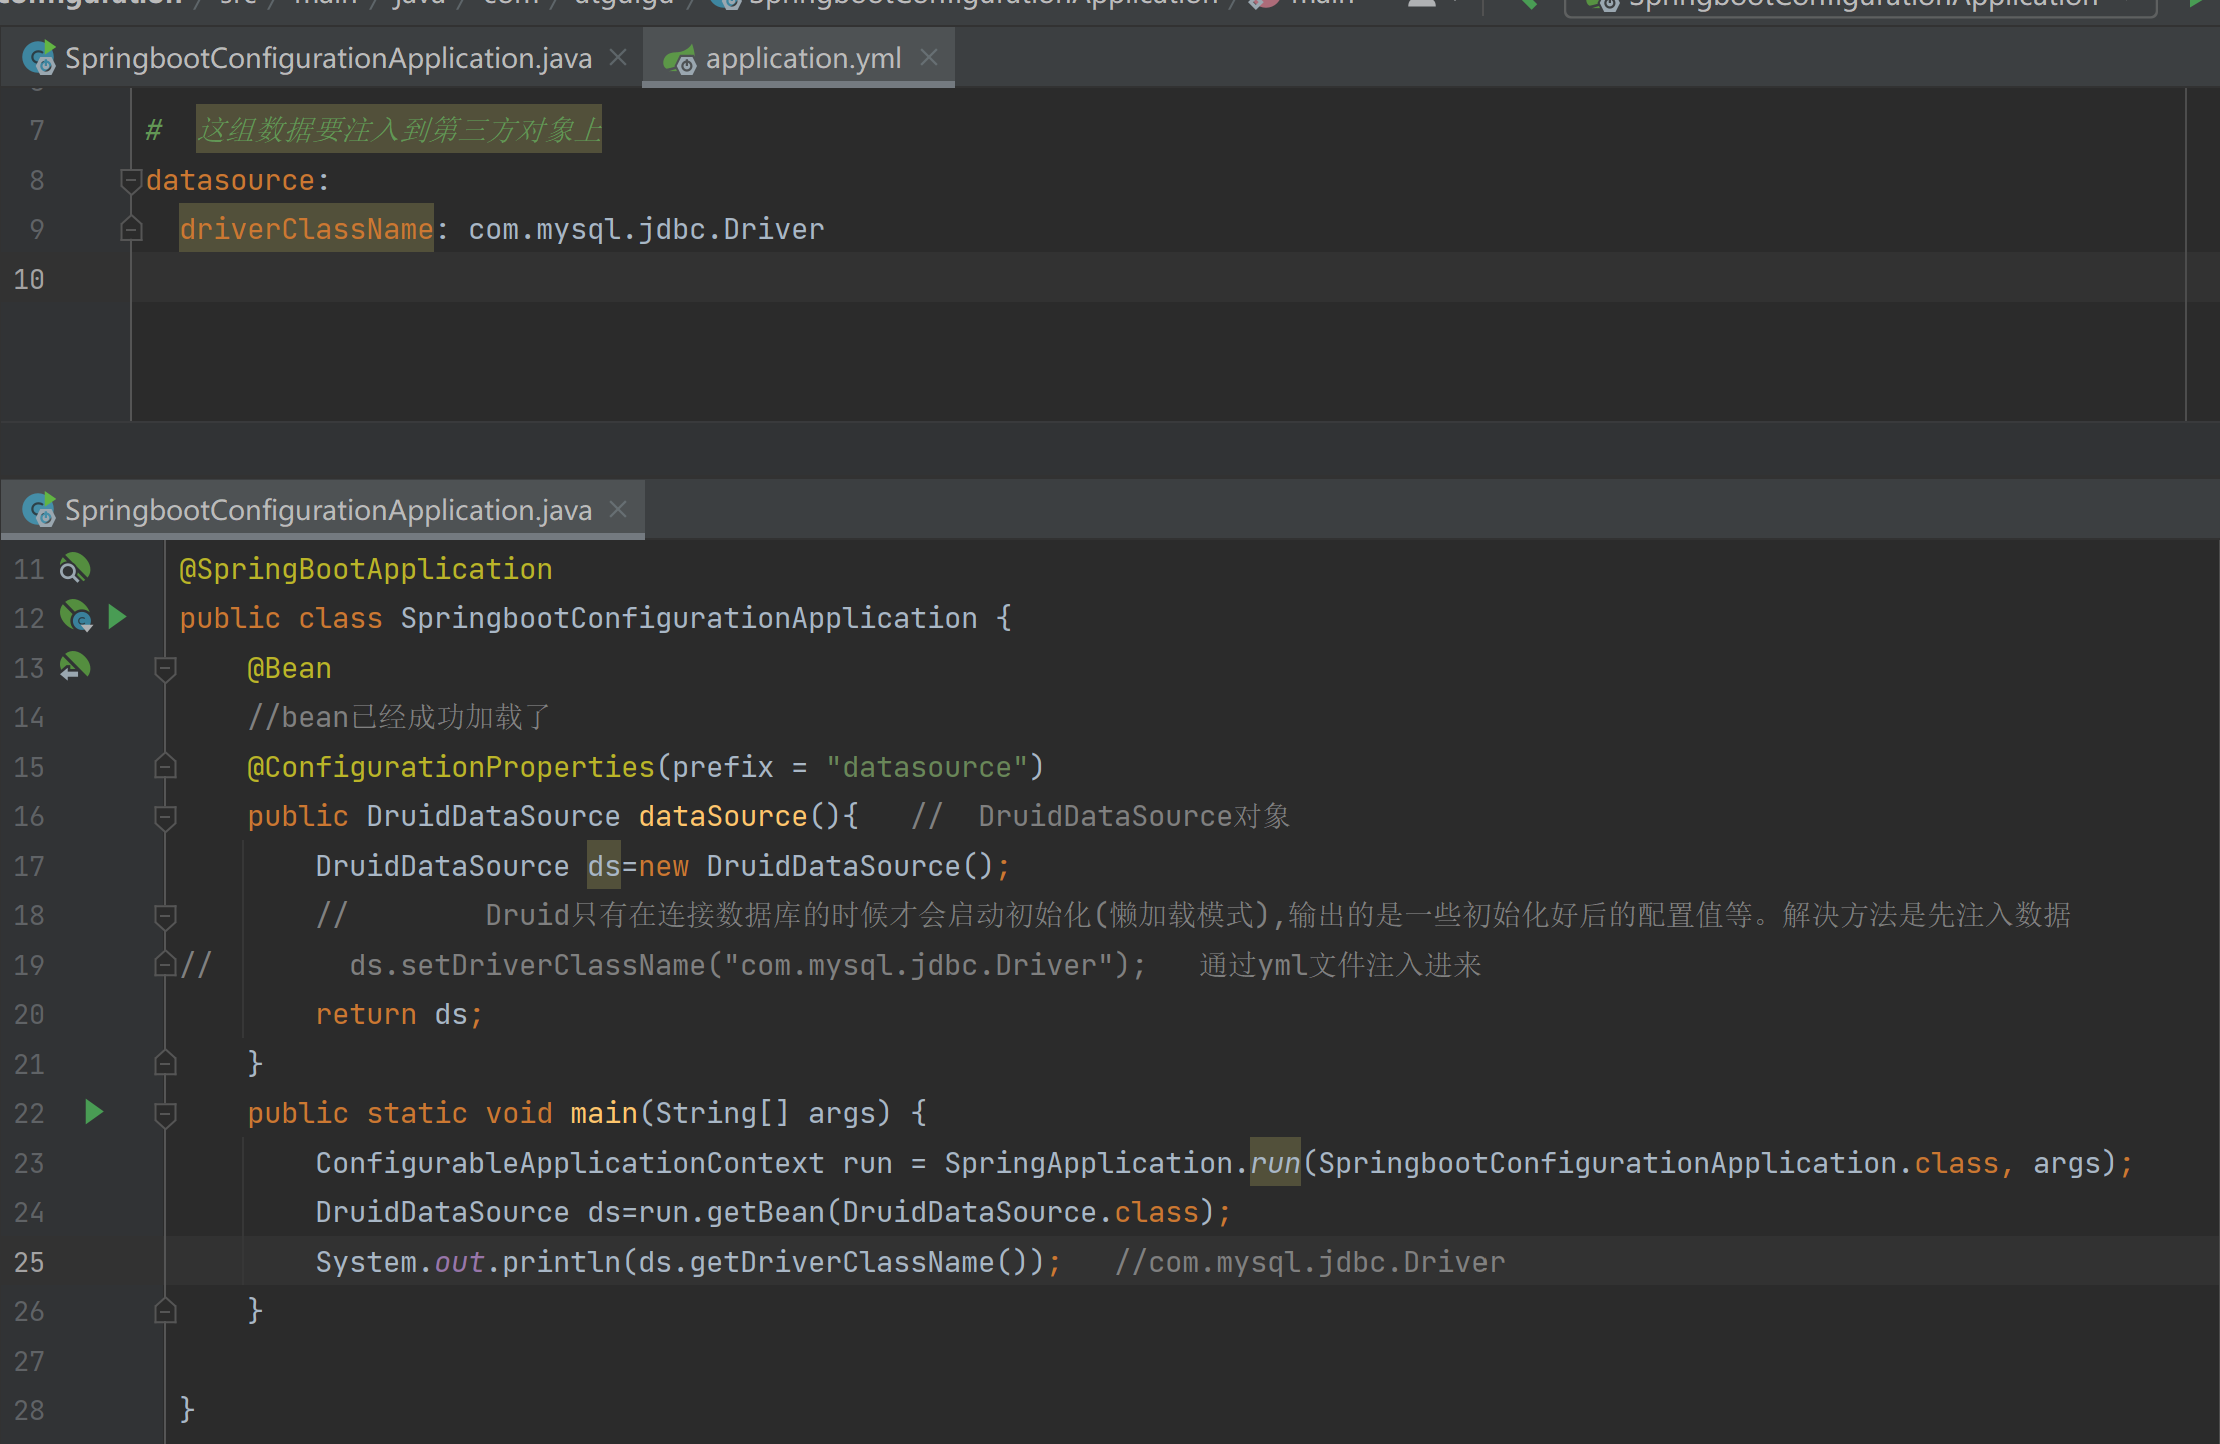Close the application.yml tab
This screenshot has height=1444, width=2220.
pos(929,57)
